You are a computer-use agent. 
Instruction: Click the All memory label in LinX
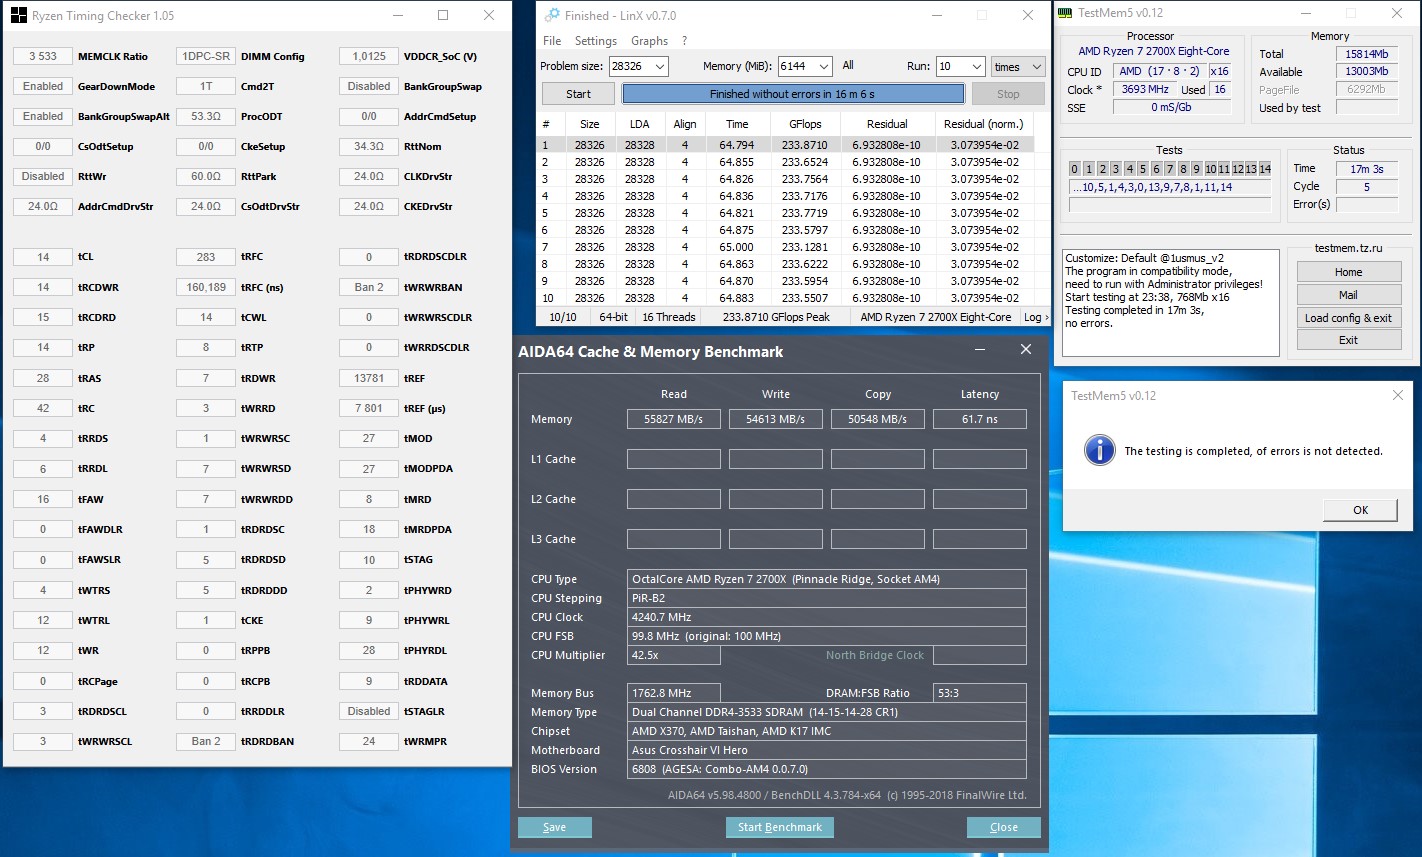pyautogui.click(x=848, y=66)
